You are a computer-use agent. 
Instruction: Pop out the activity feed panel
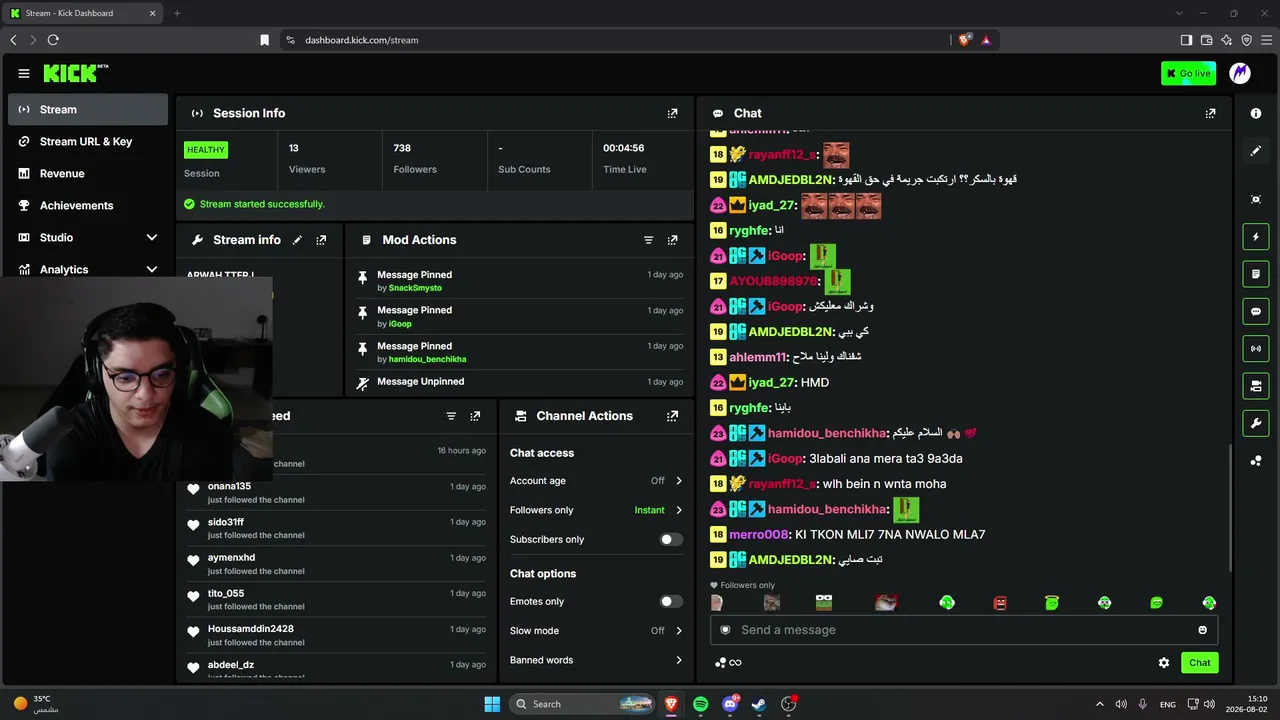(475, 416)
